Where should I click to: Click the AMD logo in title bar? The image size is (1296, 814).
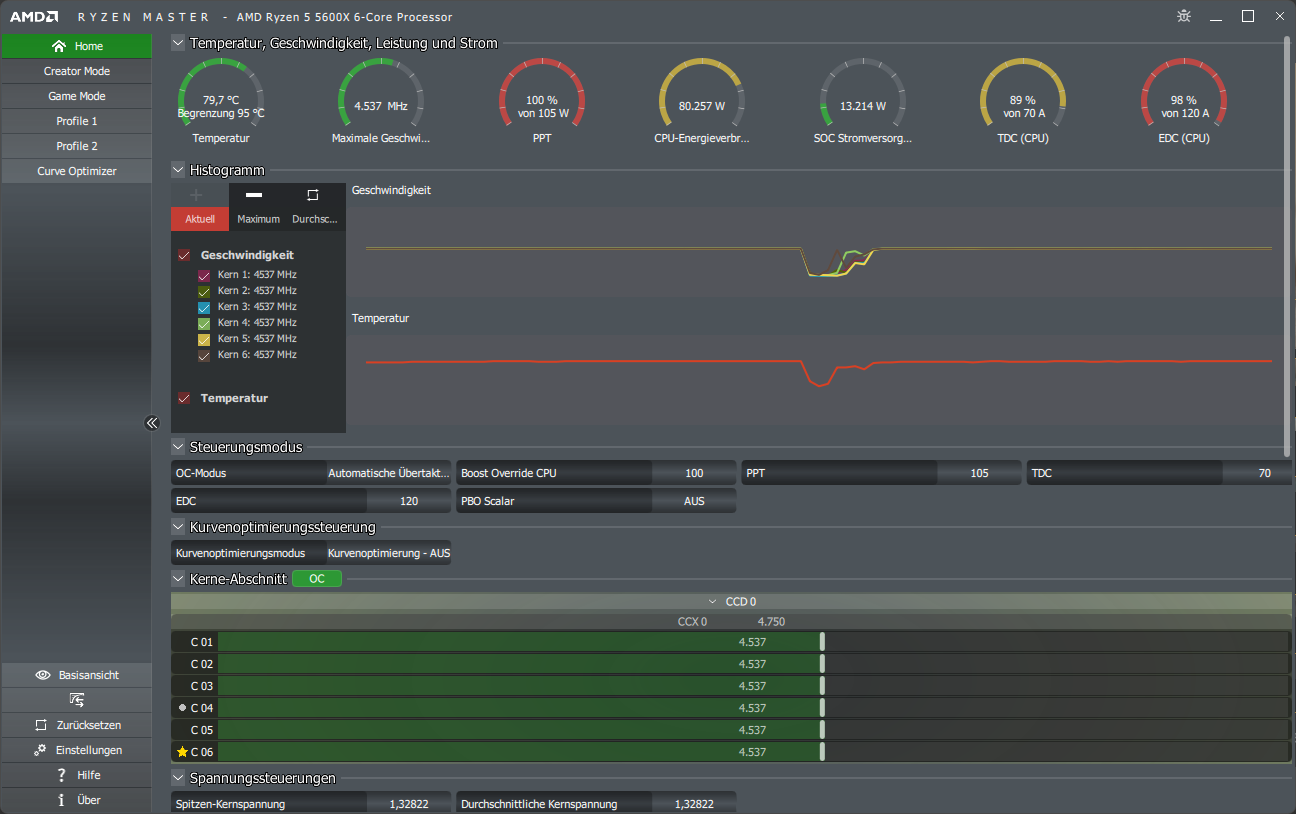(x=34, y=17)
